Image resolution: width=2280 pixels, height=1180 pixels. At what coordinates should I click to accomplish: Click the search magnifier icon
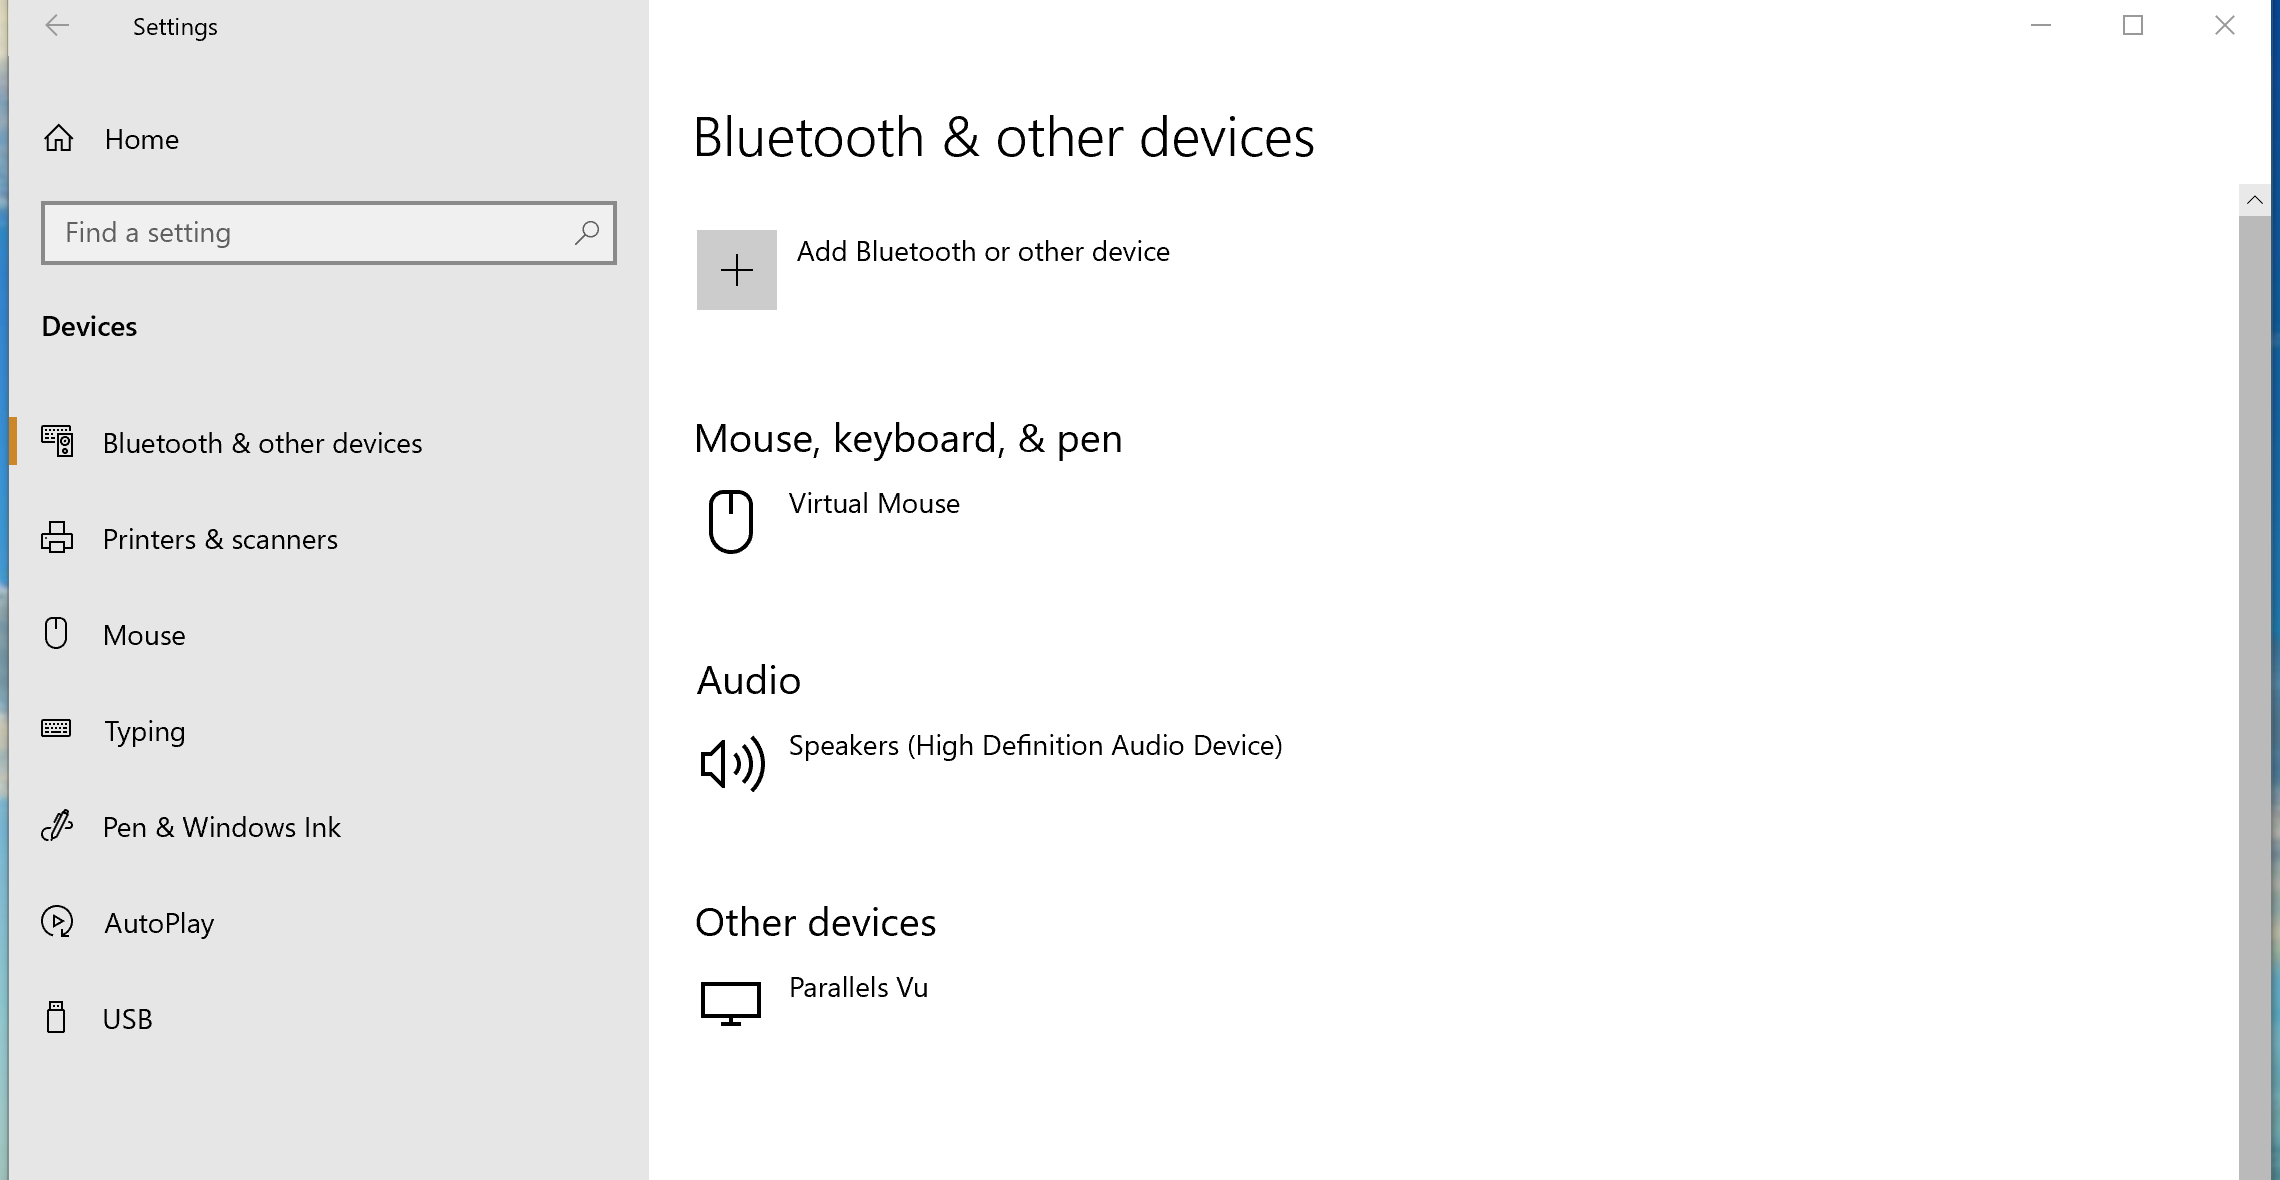pos(587,233)
